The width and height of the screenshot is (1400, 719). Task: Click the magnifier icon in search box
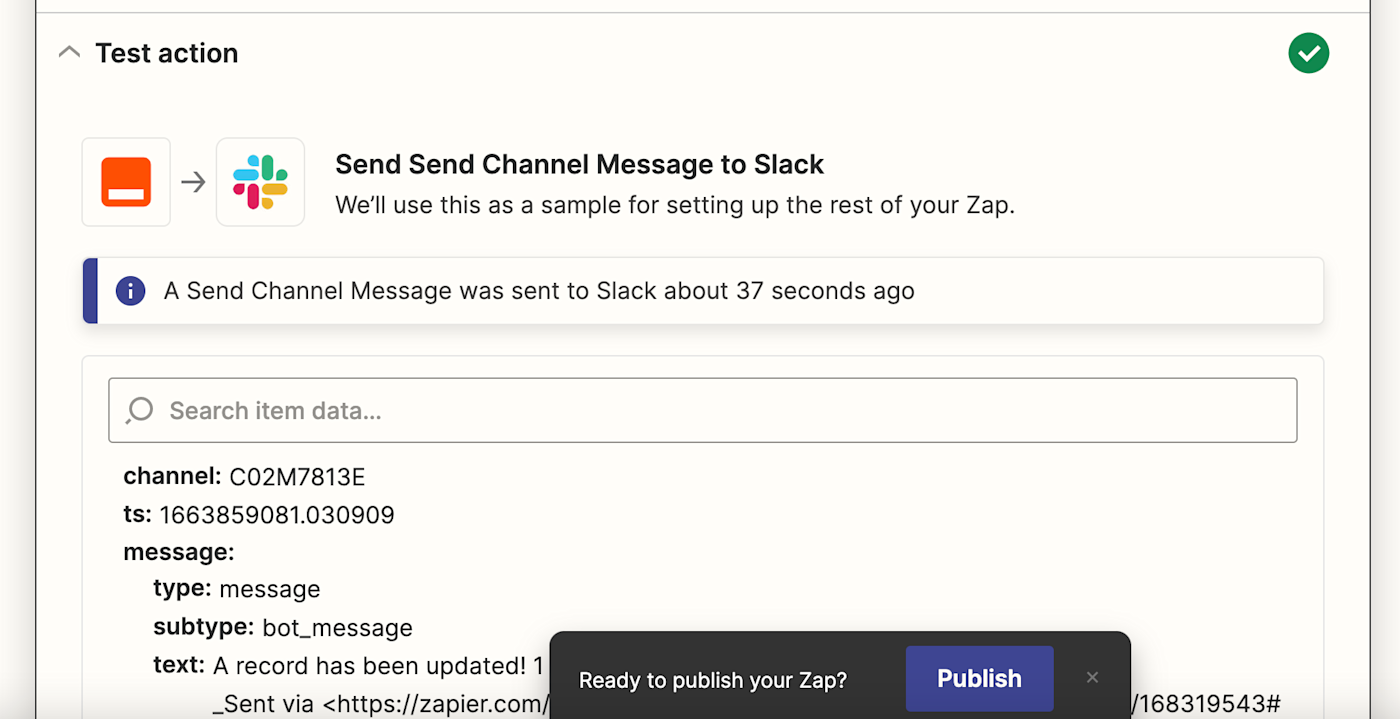tap(140, 410)
